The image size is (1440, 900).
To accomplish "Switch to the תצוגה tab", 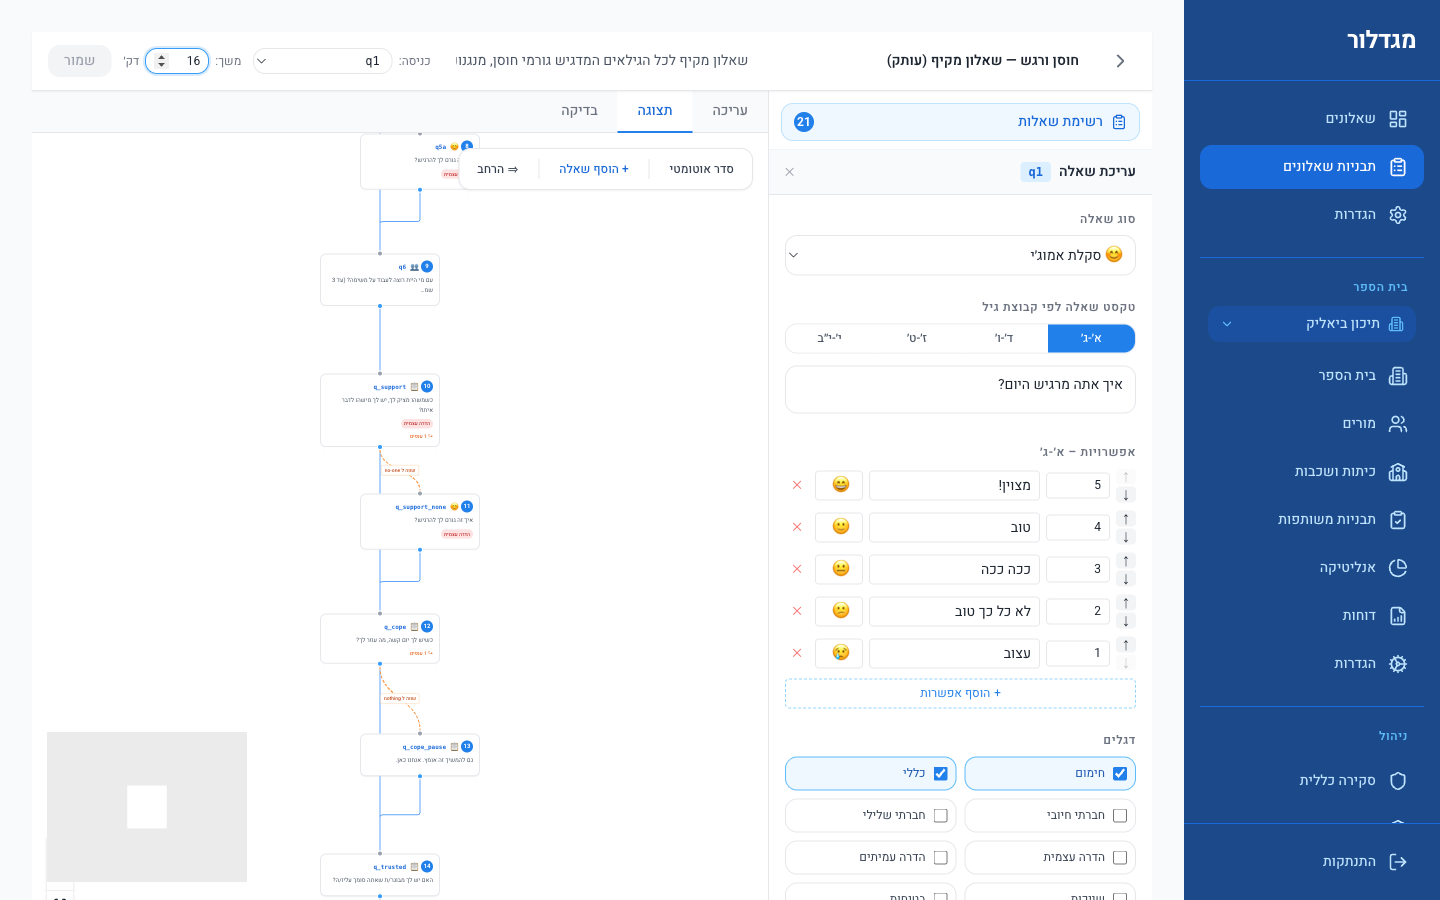I will pos(655,111).
